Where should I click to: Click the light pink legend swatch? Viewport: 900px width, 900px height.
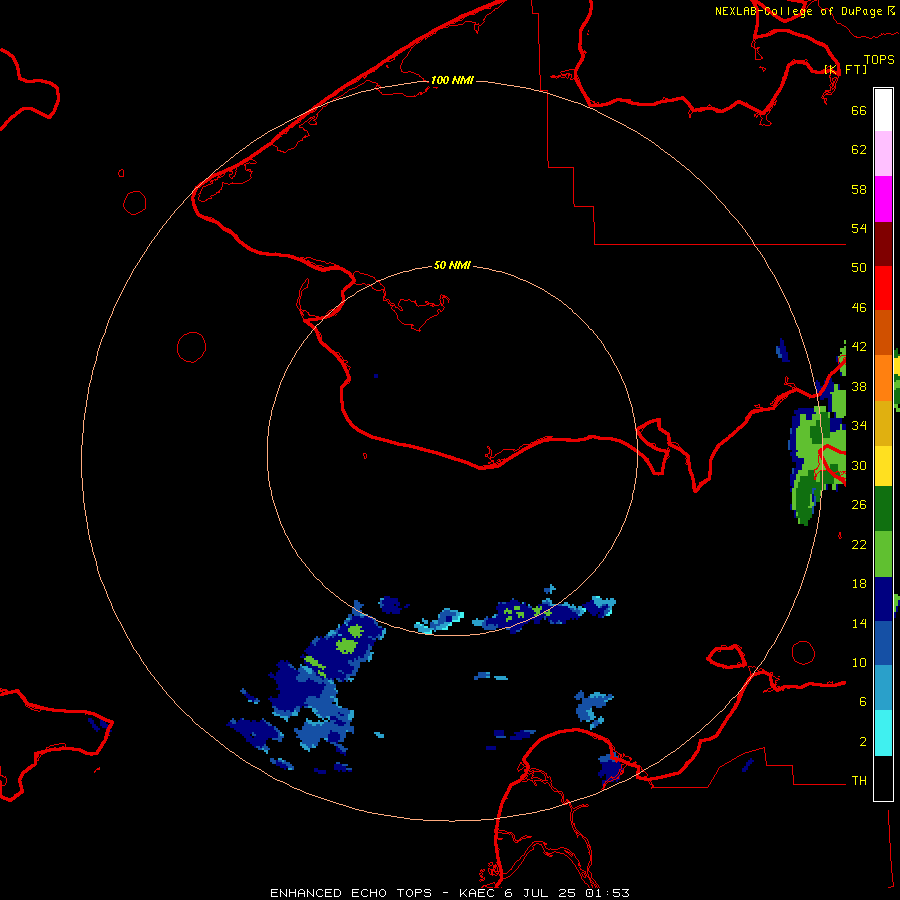tap(883, 154)
